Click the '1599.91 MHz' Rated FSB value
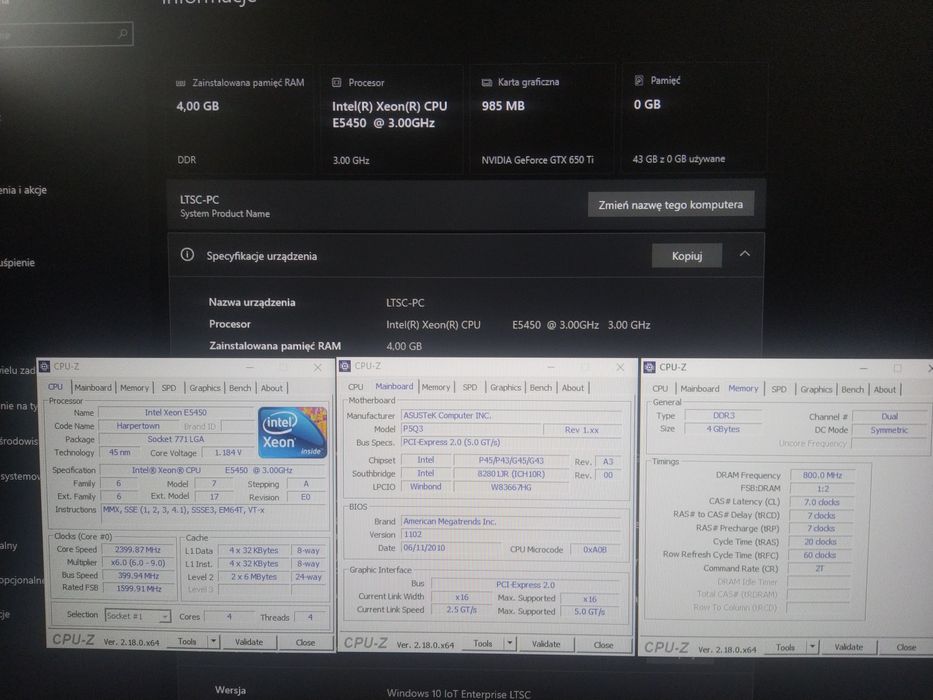Image resolution: width=933 pixels, height=700 pixels. (x=137, y=588)
